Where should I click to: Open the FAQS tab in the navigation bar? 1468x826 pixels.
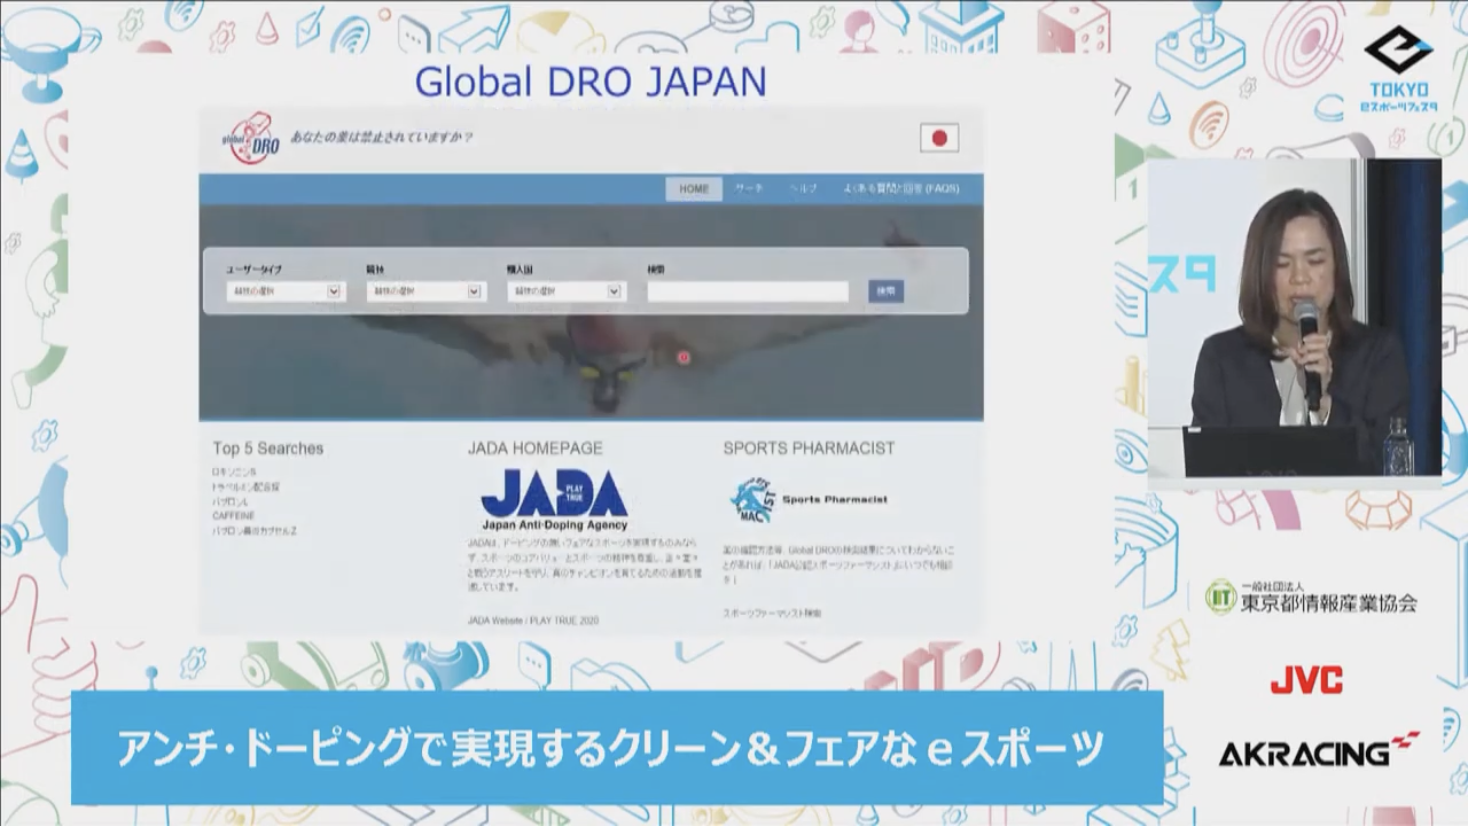[x=901, y=189]
